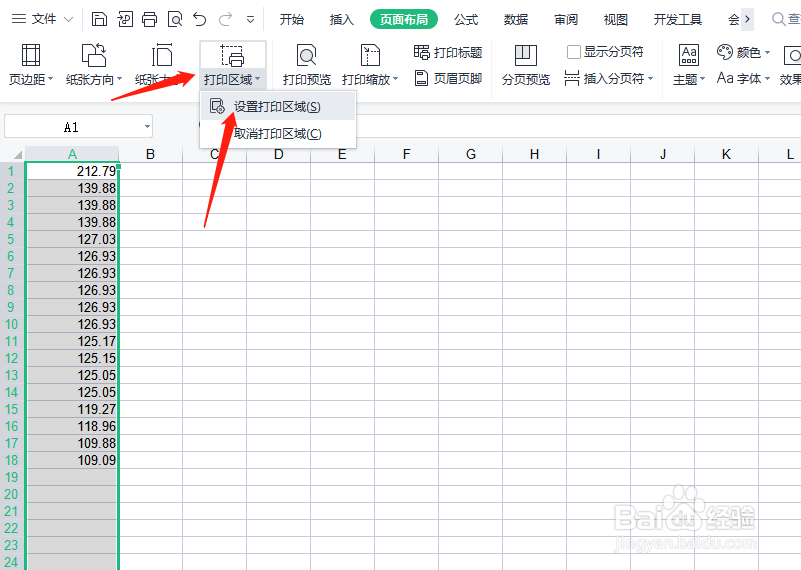Expand the 页边距 dropdown arrow
Viewport: 801px width, 570px height.
[x=51, y=79]
